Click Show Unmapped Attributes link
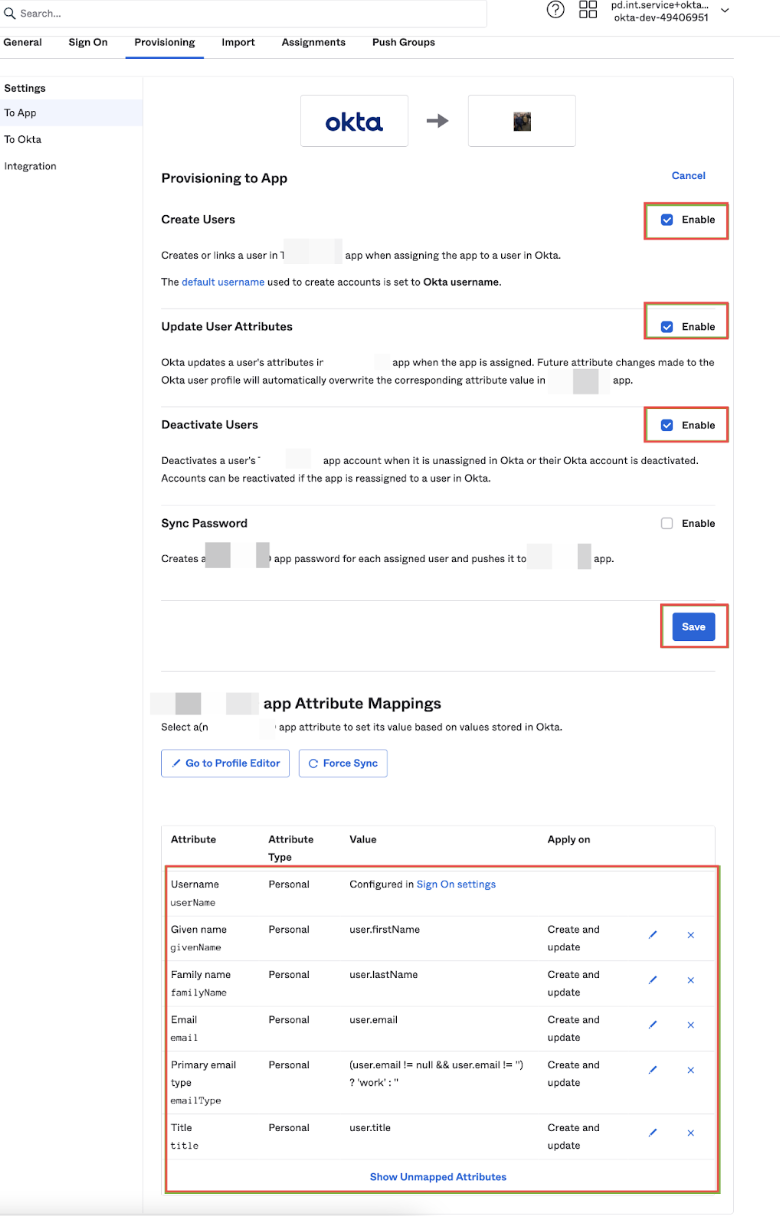The image size is (780, 1216). click(x=438, y=1177)
